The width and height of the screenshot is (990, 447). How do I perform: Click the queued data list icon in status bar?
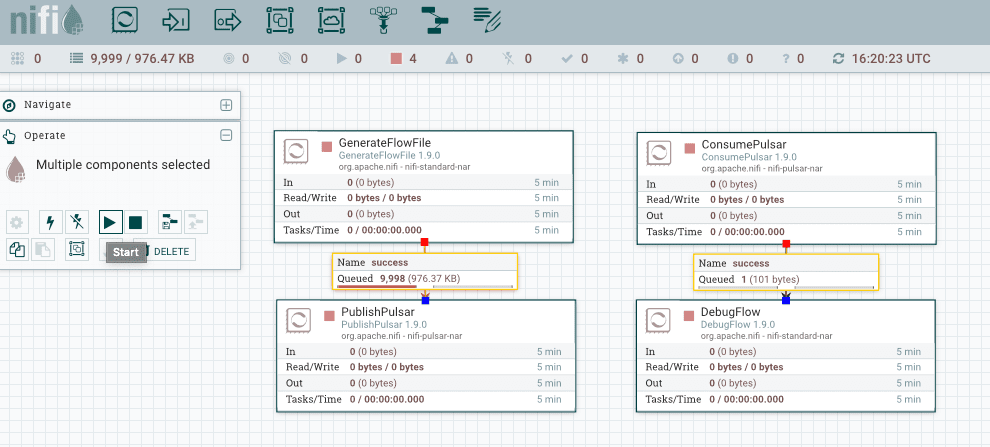[x=76, y=59]
